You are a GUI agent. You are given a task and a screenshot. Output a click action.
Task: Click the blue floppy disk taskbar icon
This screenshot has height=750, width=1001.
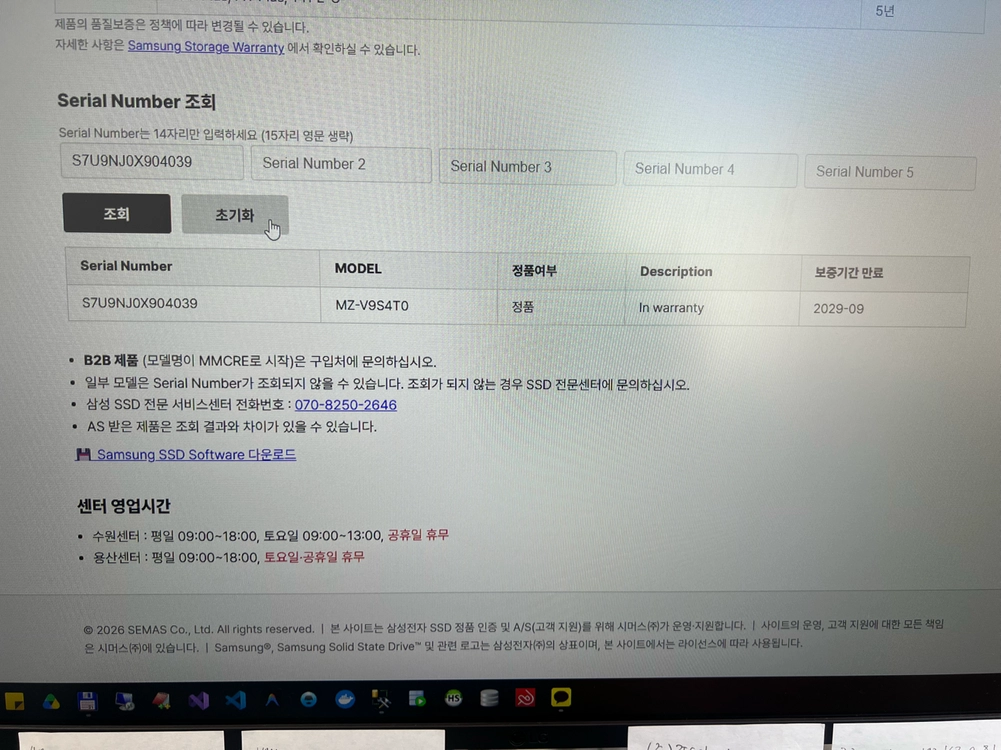point(87,701)
